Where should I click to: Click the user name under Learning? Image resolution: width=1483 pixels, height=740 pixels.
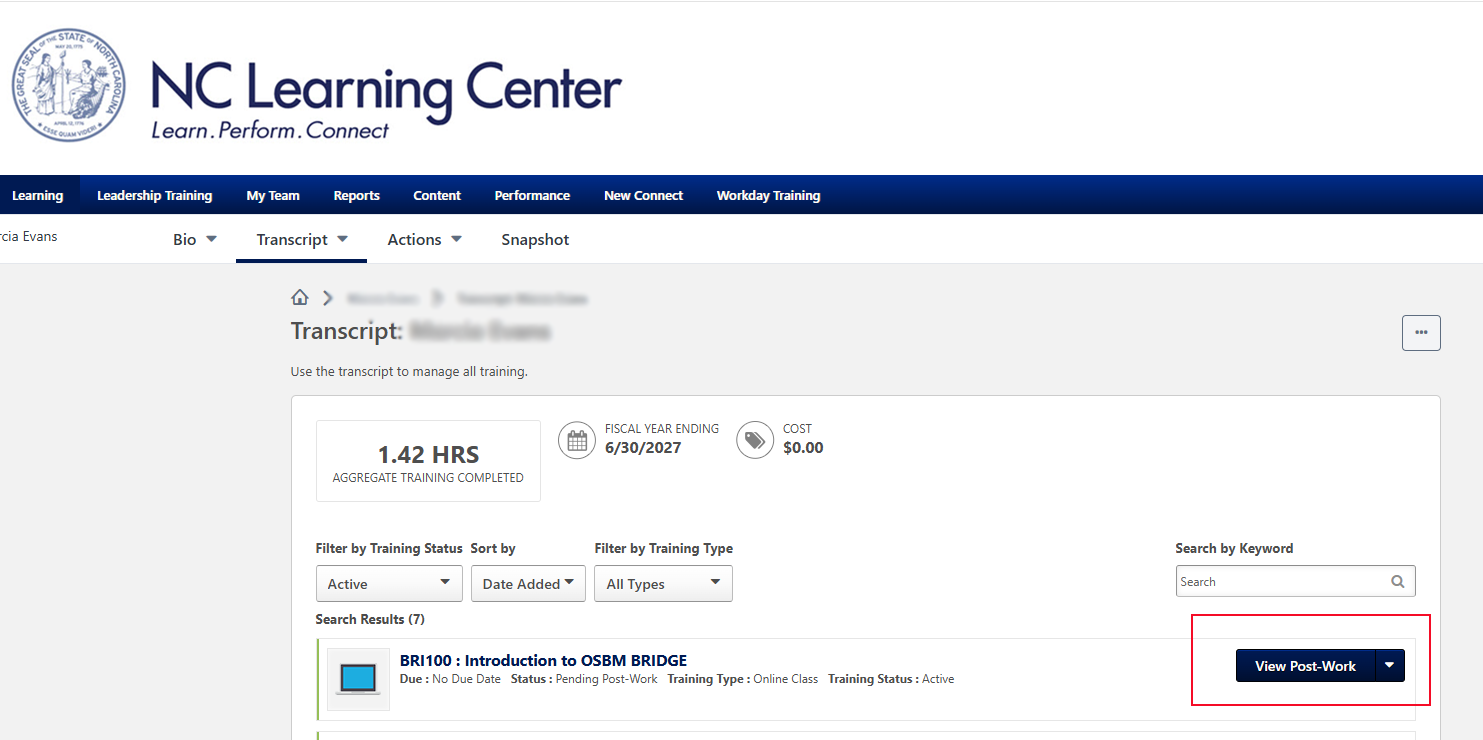click(x=29, y=237)
